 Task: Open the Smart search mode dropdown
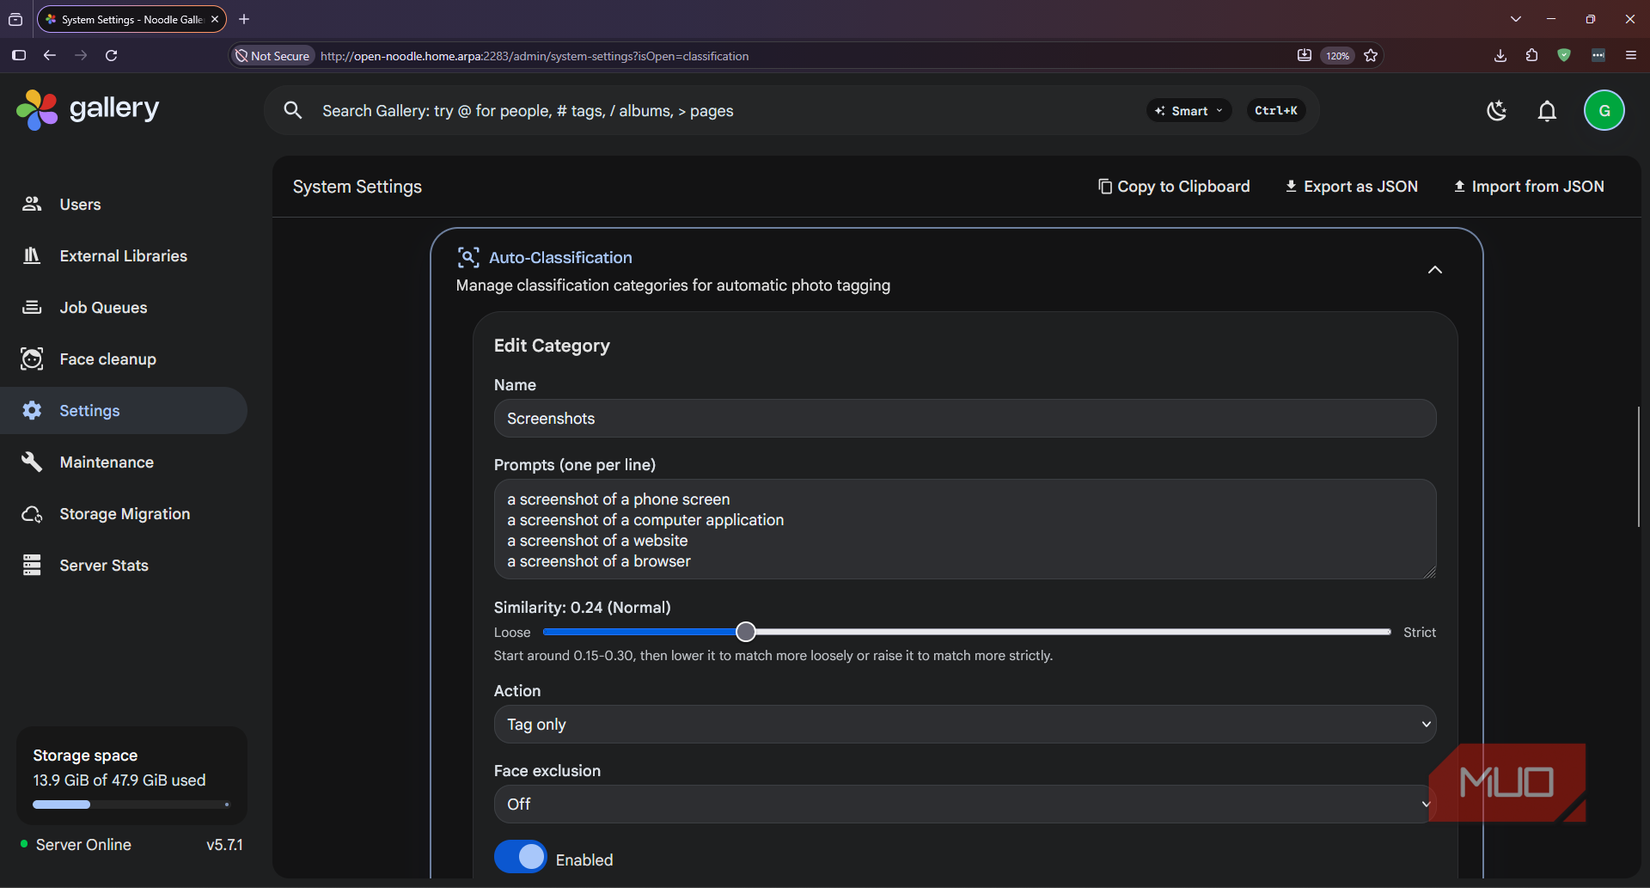[x=1188, y=111]
